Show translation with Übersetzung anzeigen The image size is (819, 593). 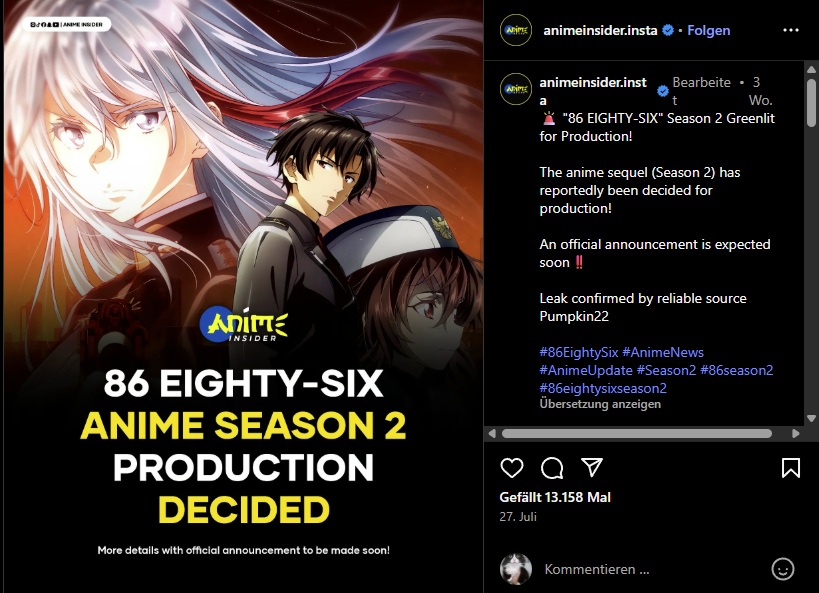(x=600, y=404)
